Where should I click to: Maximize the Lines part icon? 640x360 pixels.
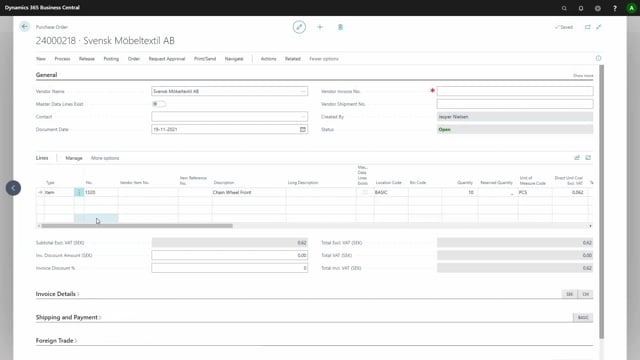pos(588,158)
